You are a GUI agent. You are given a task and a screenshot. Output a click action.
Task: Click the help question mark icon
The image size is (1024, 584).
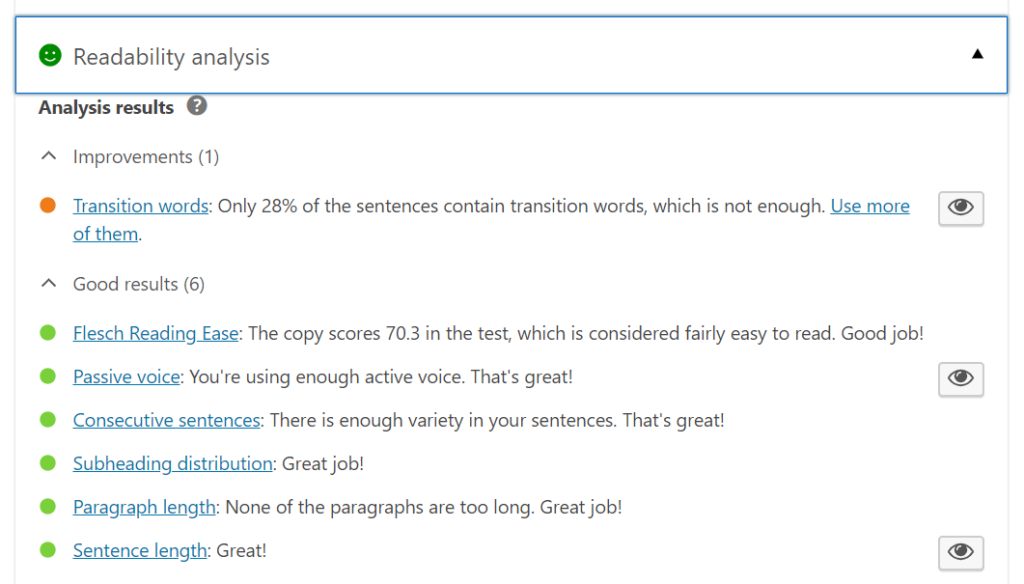click(x=197, y=106)
